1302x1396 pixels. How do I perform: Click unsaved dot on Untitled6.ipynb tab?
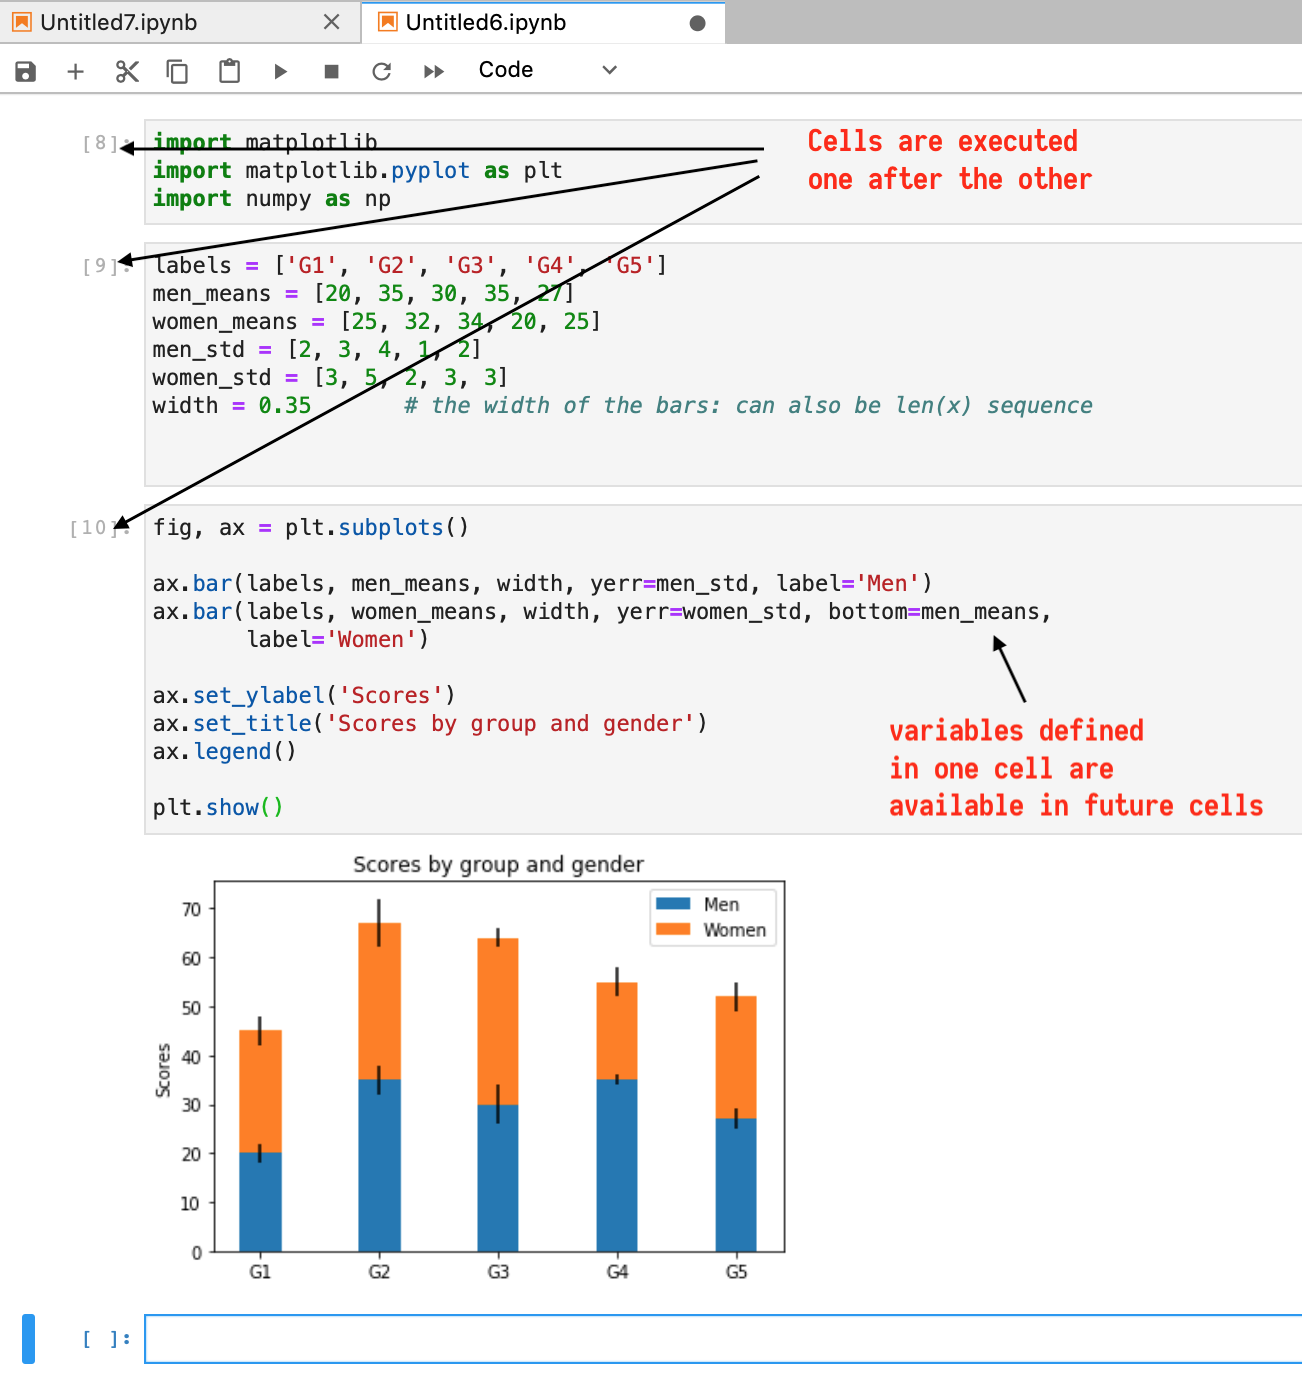[x=697, y=23]
